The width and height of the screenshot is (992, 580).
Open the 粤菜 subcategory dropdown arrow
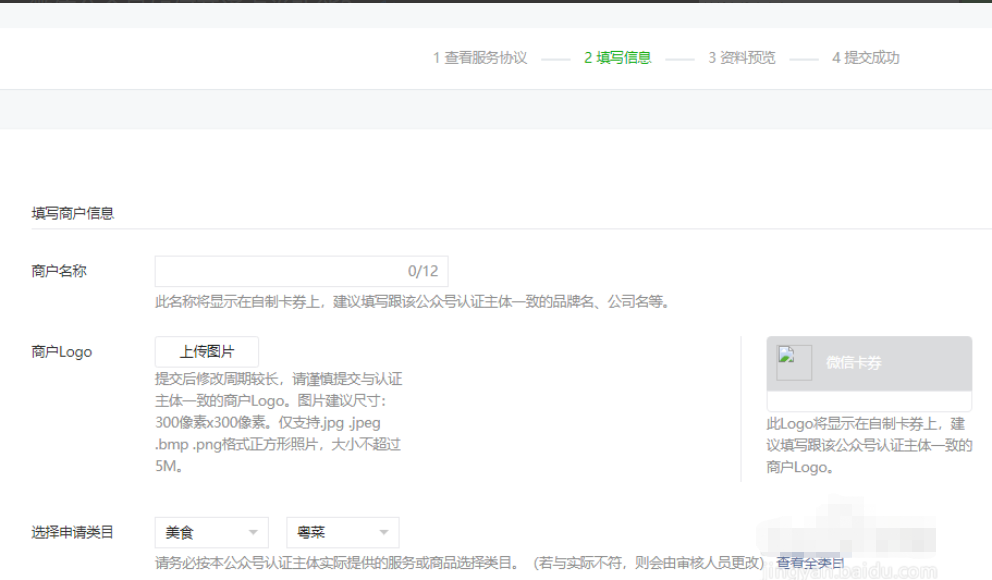click(x=384, y=532)
